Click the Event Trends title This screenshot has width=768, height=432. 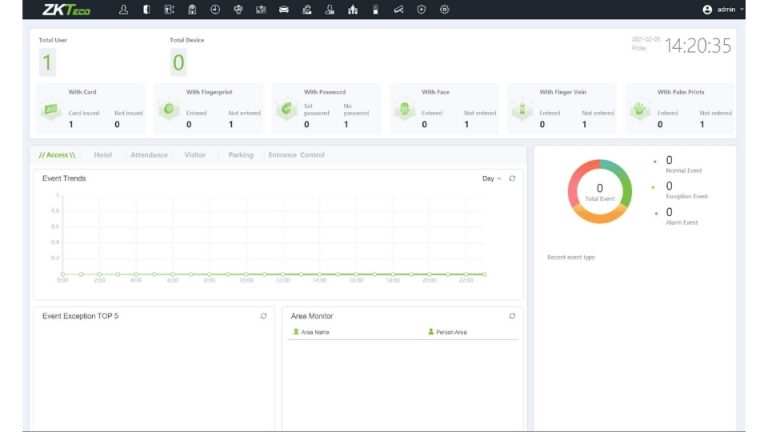pyautogui.click(x=64, y=178)
